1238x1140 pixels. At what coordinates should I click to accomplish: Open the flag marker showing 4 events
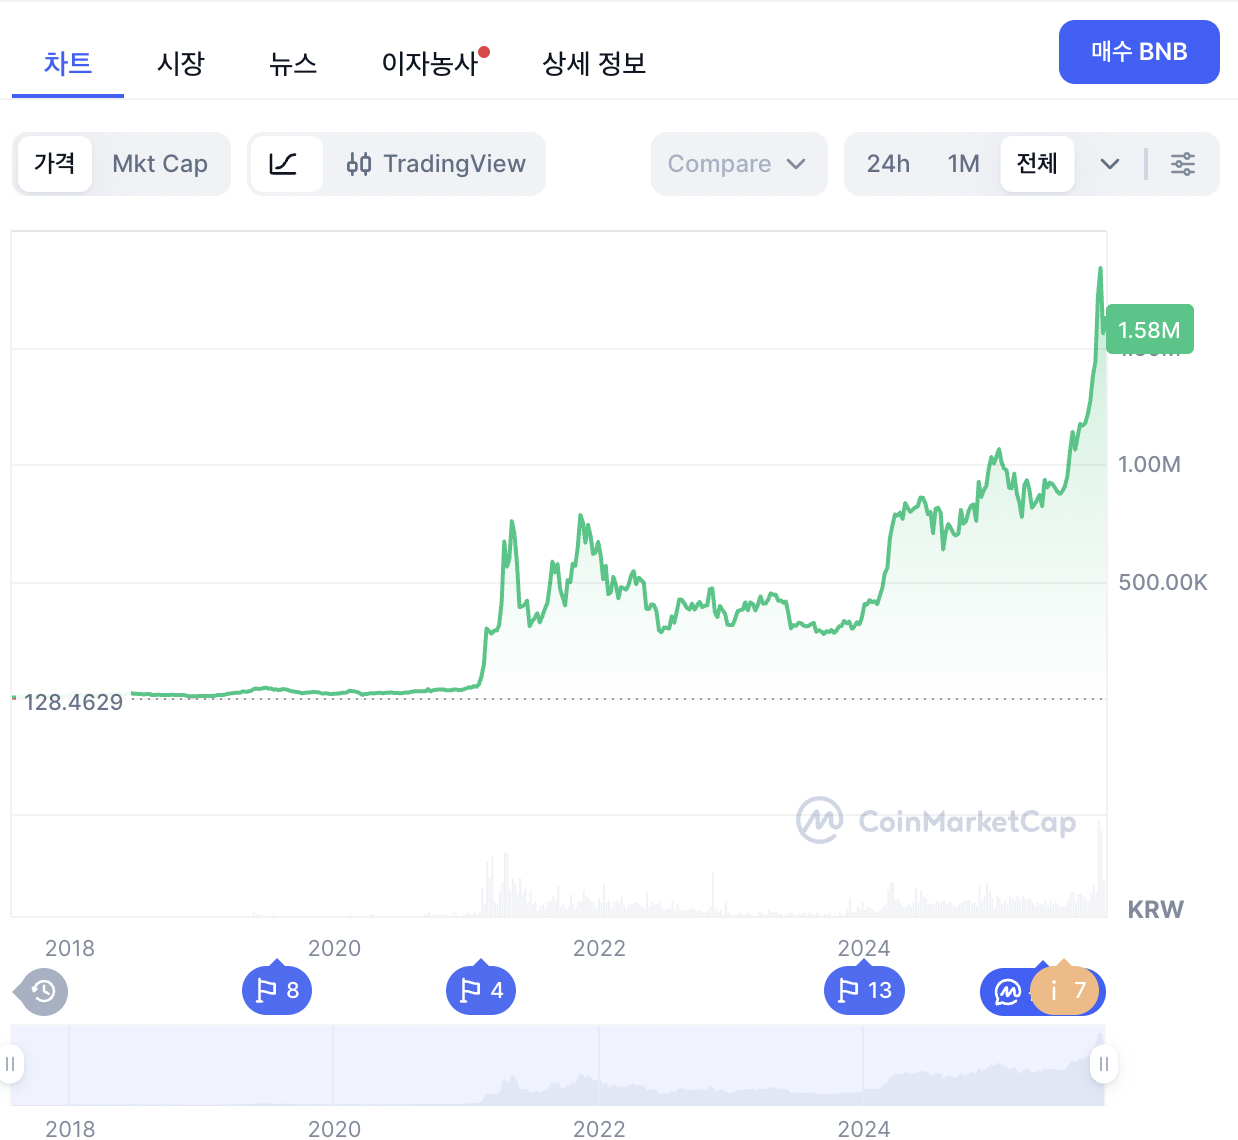tap(481, 990)
